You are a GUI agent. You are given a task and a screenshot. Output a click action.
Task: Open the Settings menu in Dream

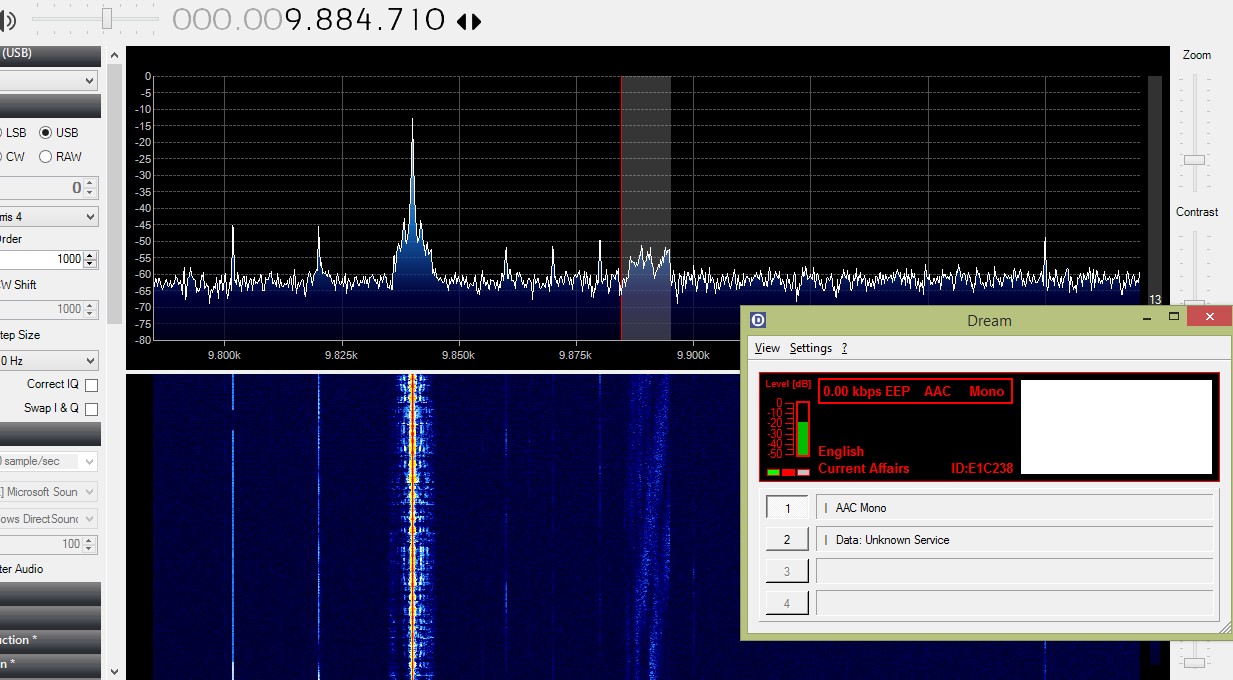click(x=811, y=348)
